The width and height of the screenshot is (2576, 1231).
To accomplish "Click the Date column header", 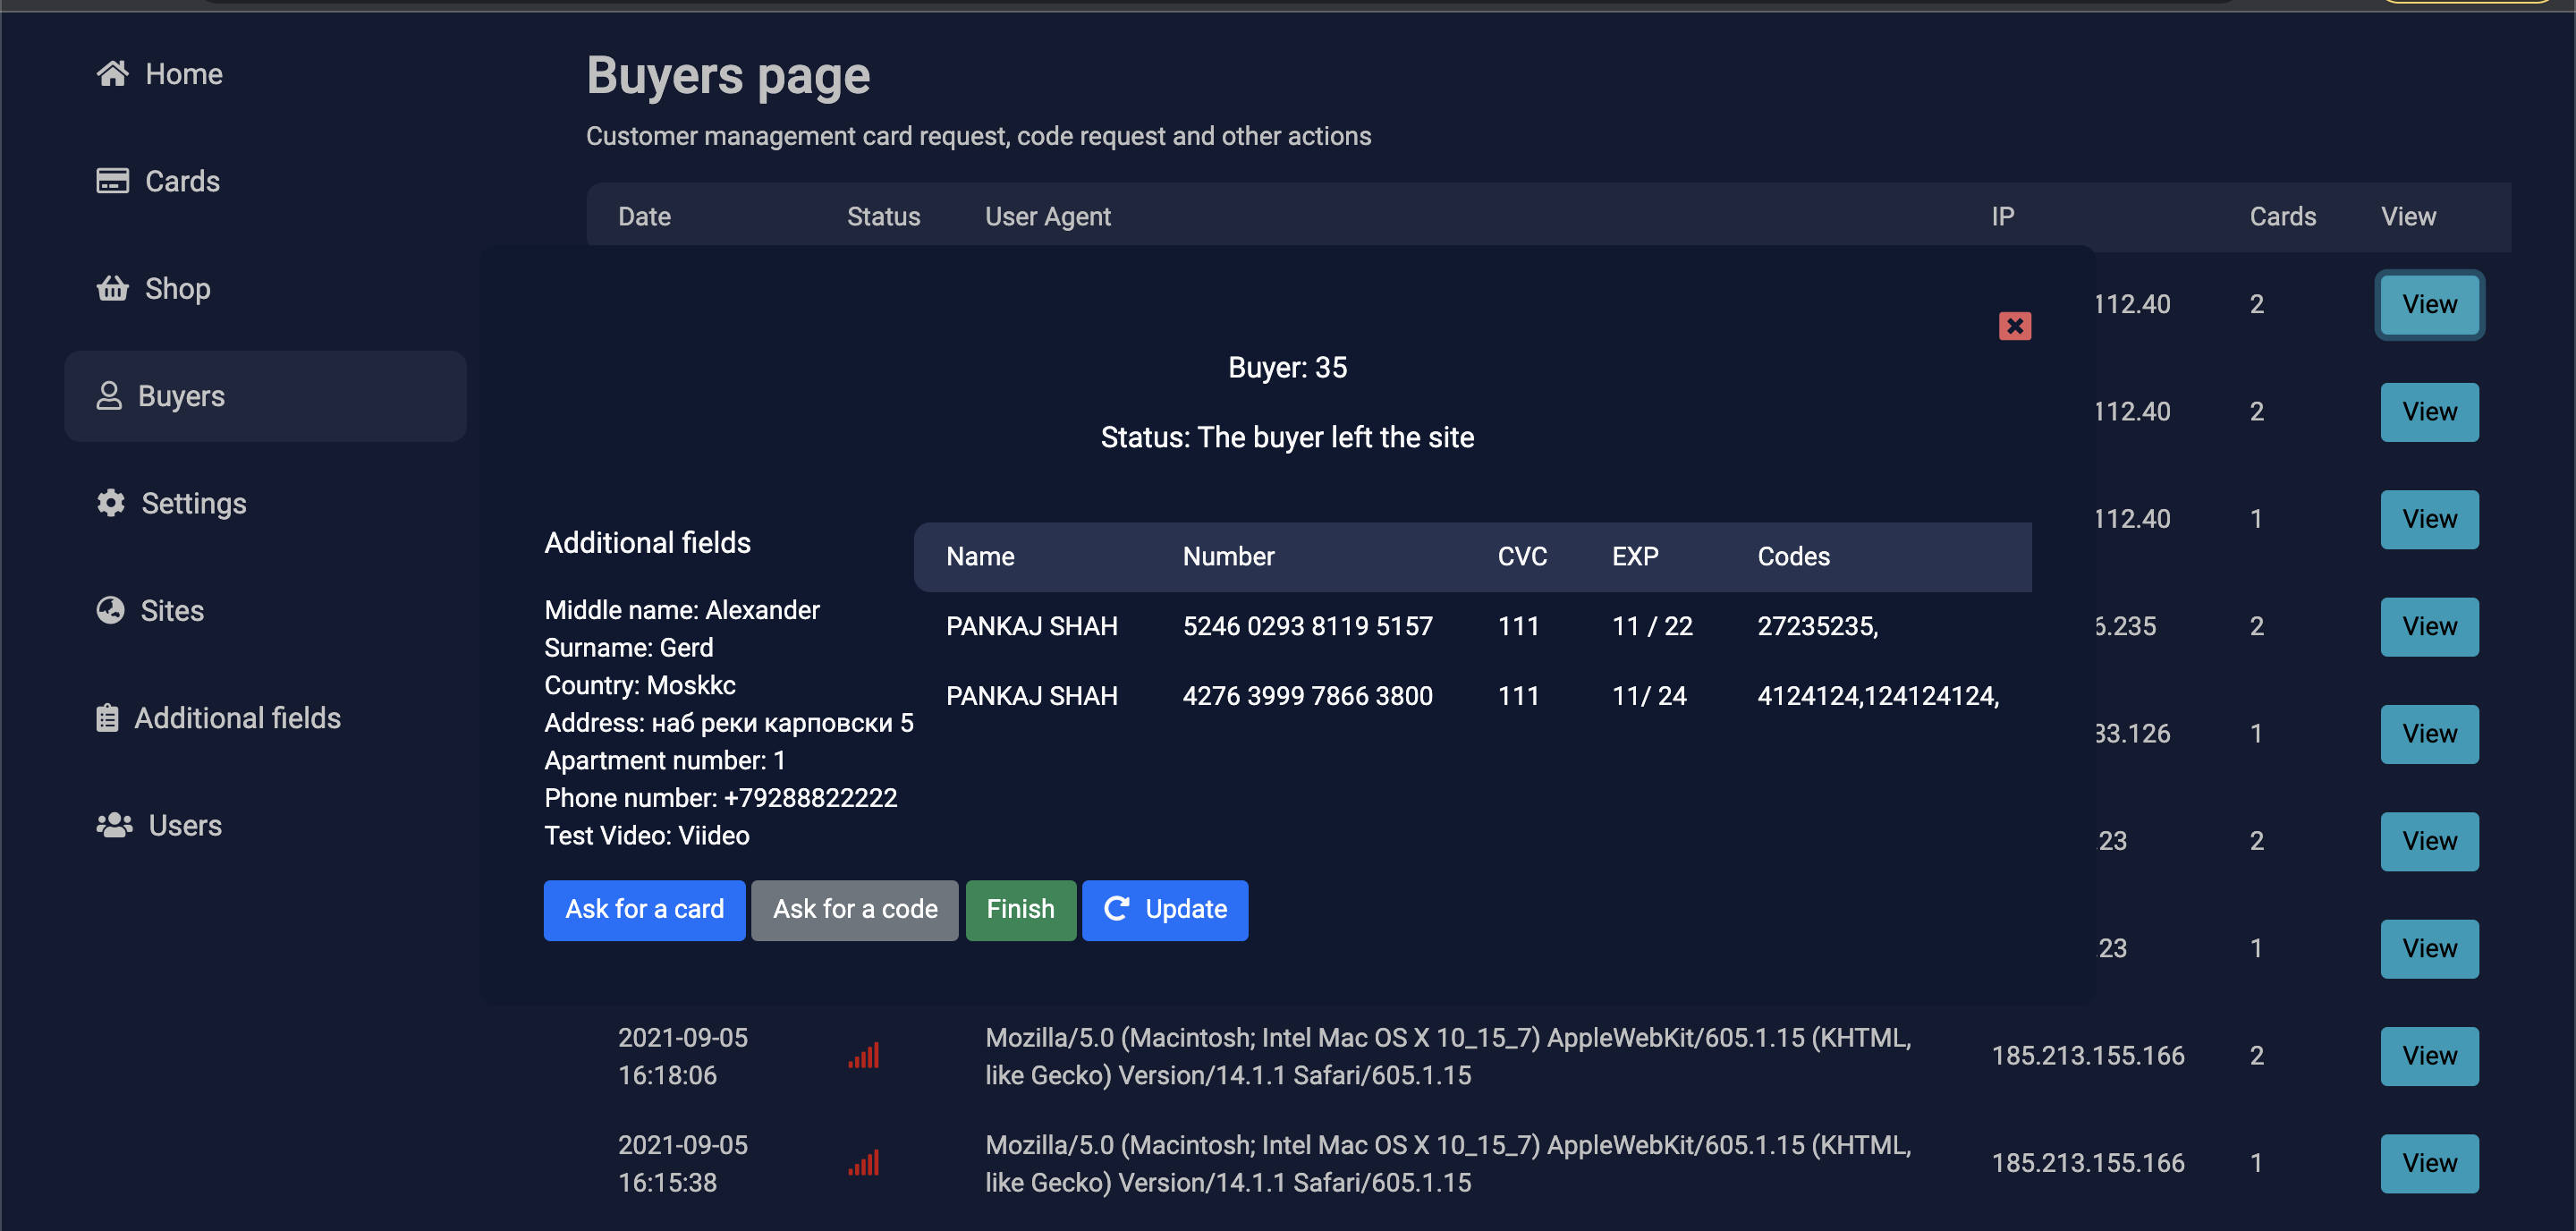I will 644,216.
